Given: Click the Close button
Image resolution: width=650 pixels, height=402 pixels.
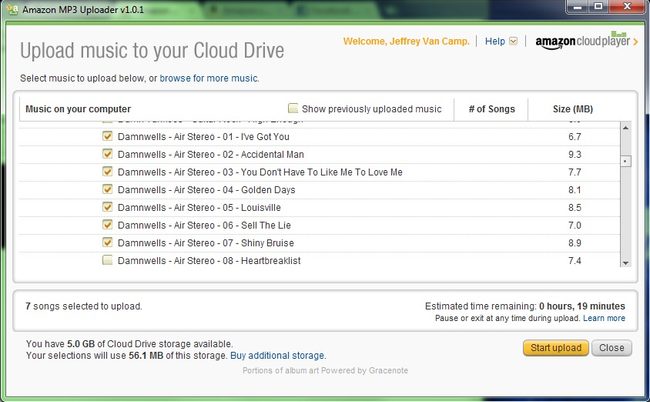Looking at the screenshot, I should point(611,348).
